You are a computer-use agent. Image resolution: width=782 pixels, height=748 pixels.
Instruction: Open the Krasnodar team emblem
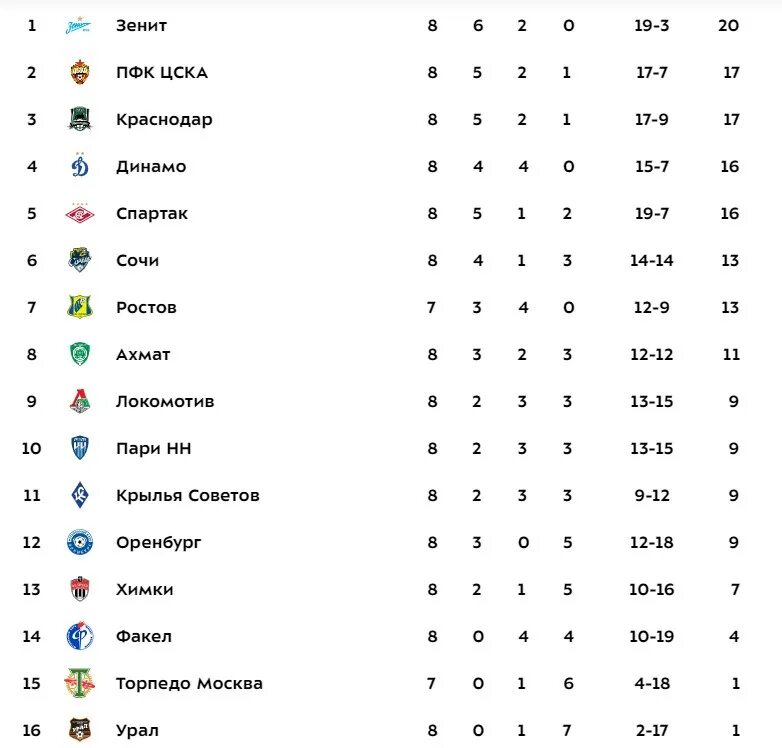(x=79, y=119)
